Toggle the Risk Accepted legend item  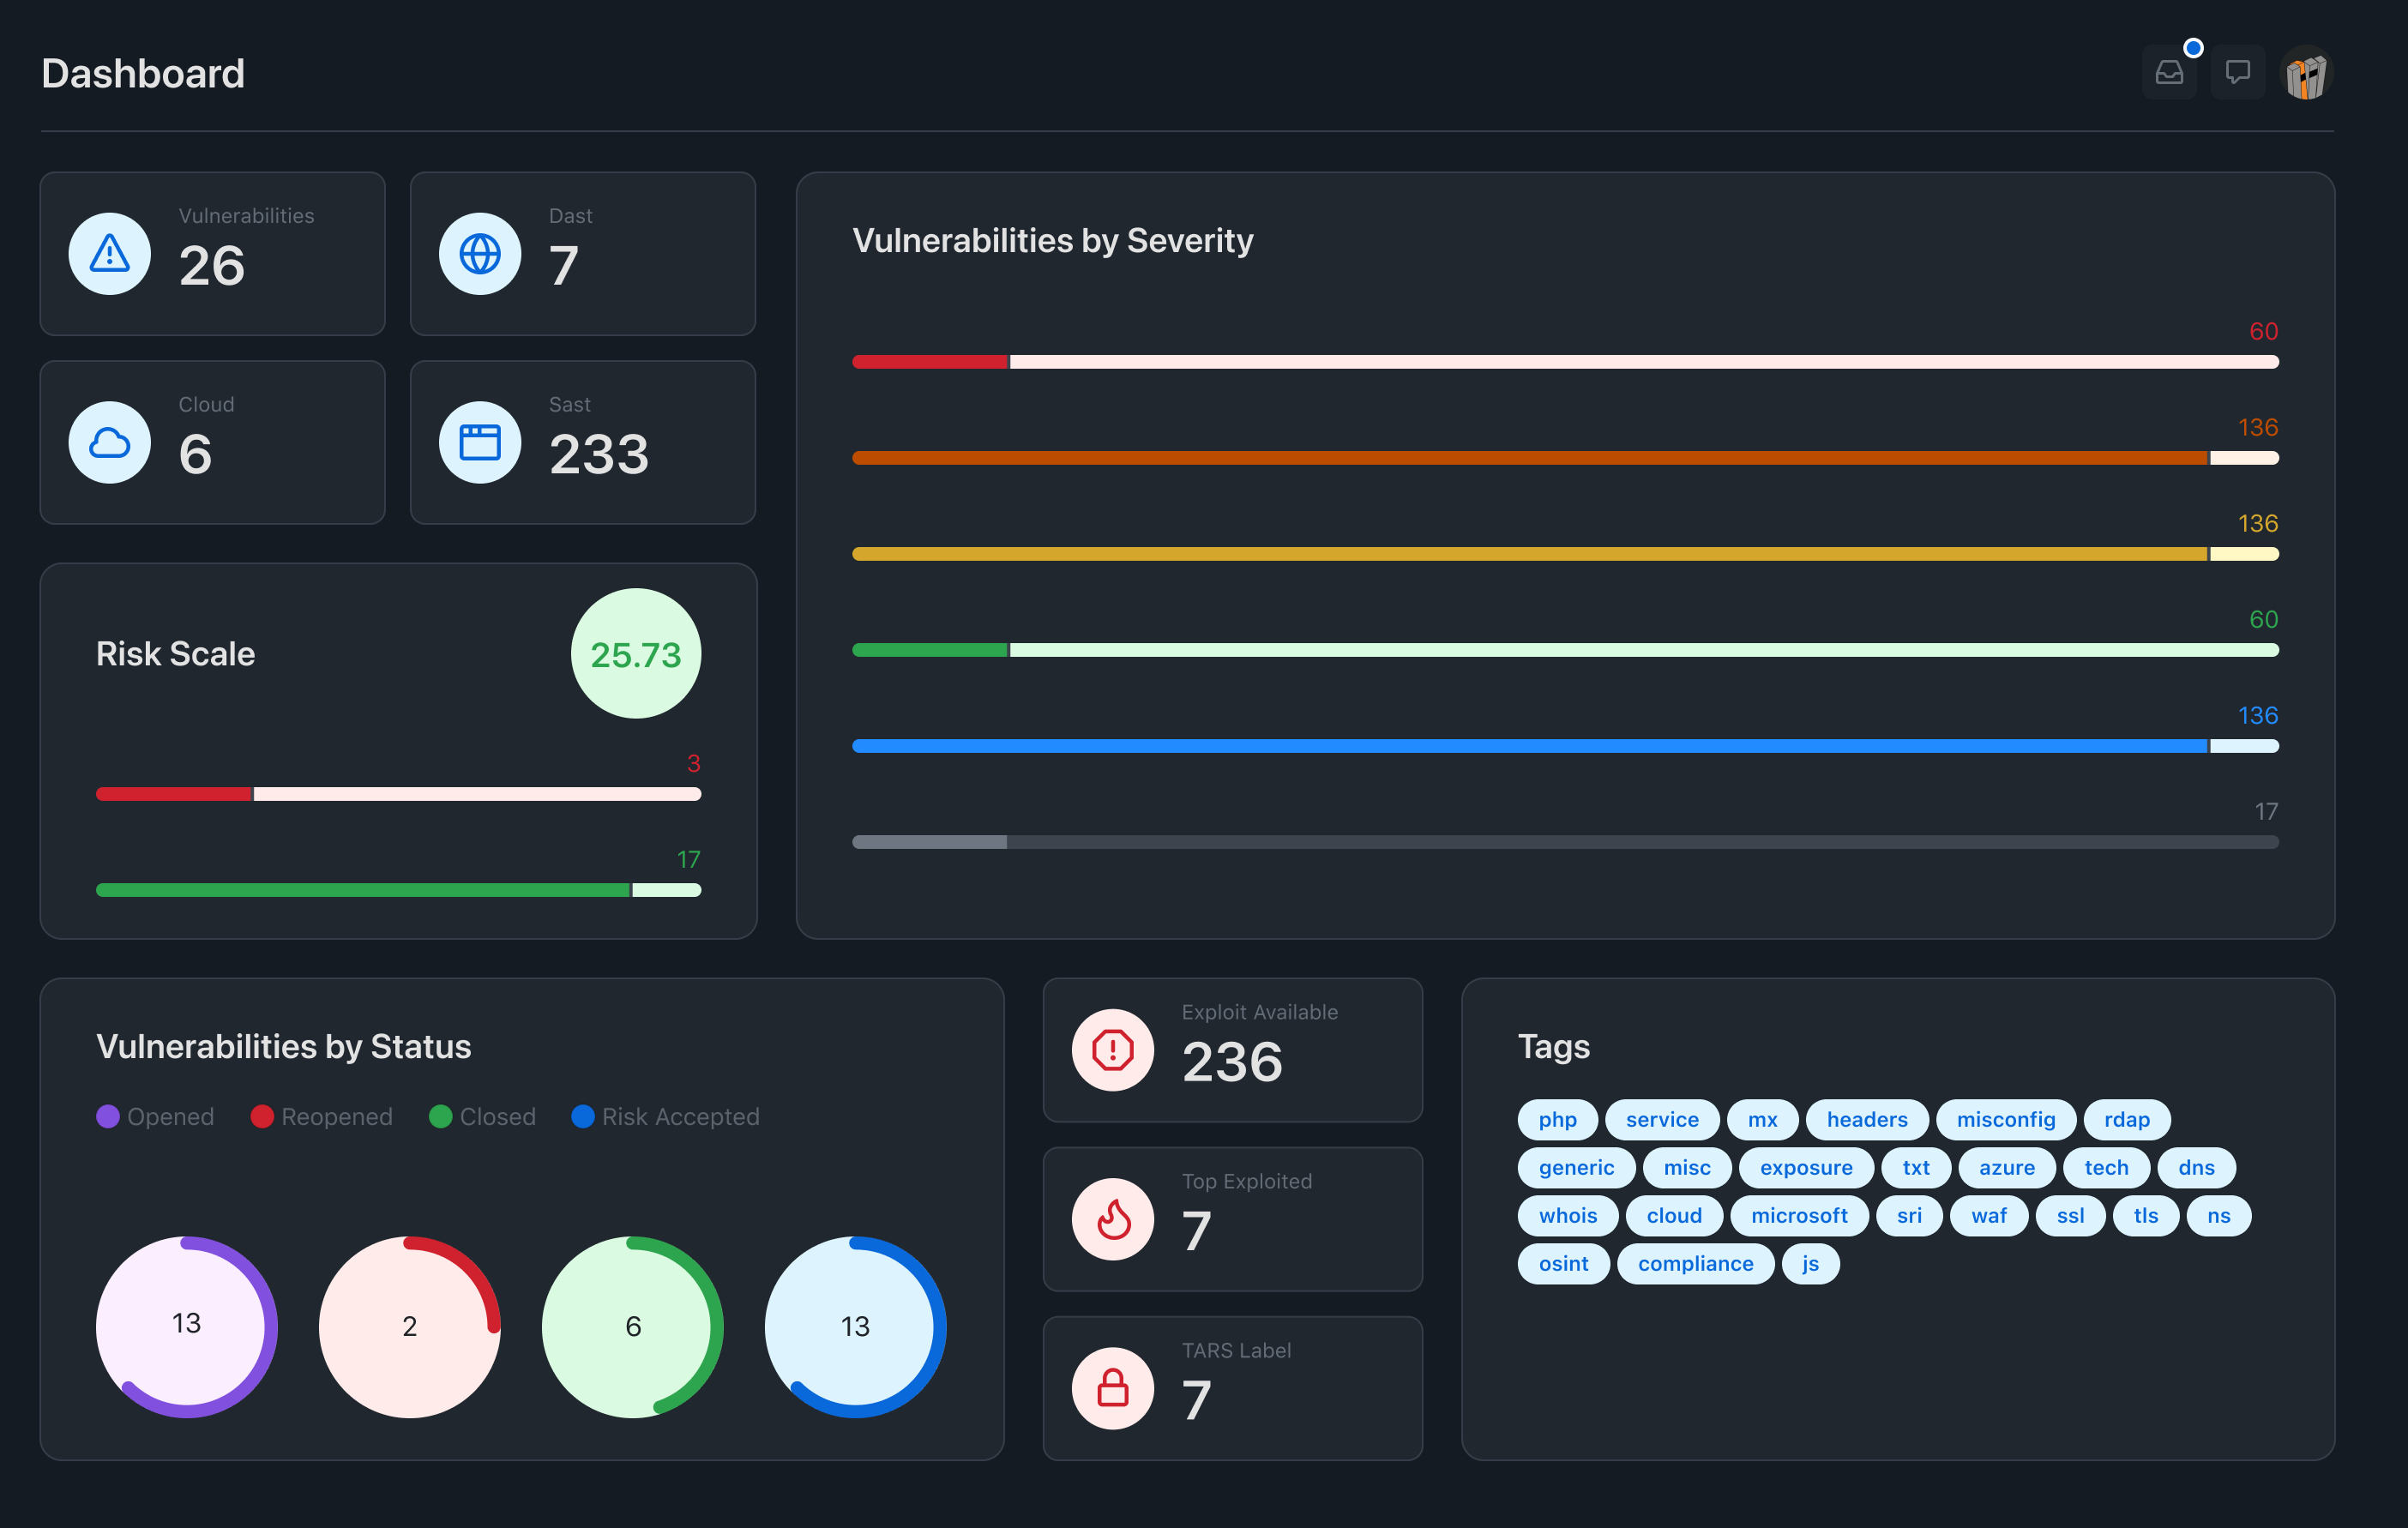[665, 1116]
